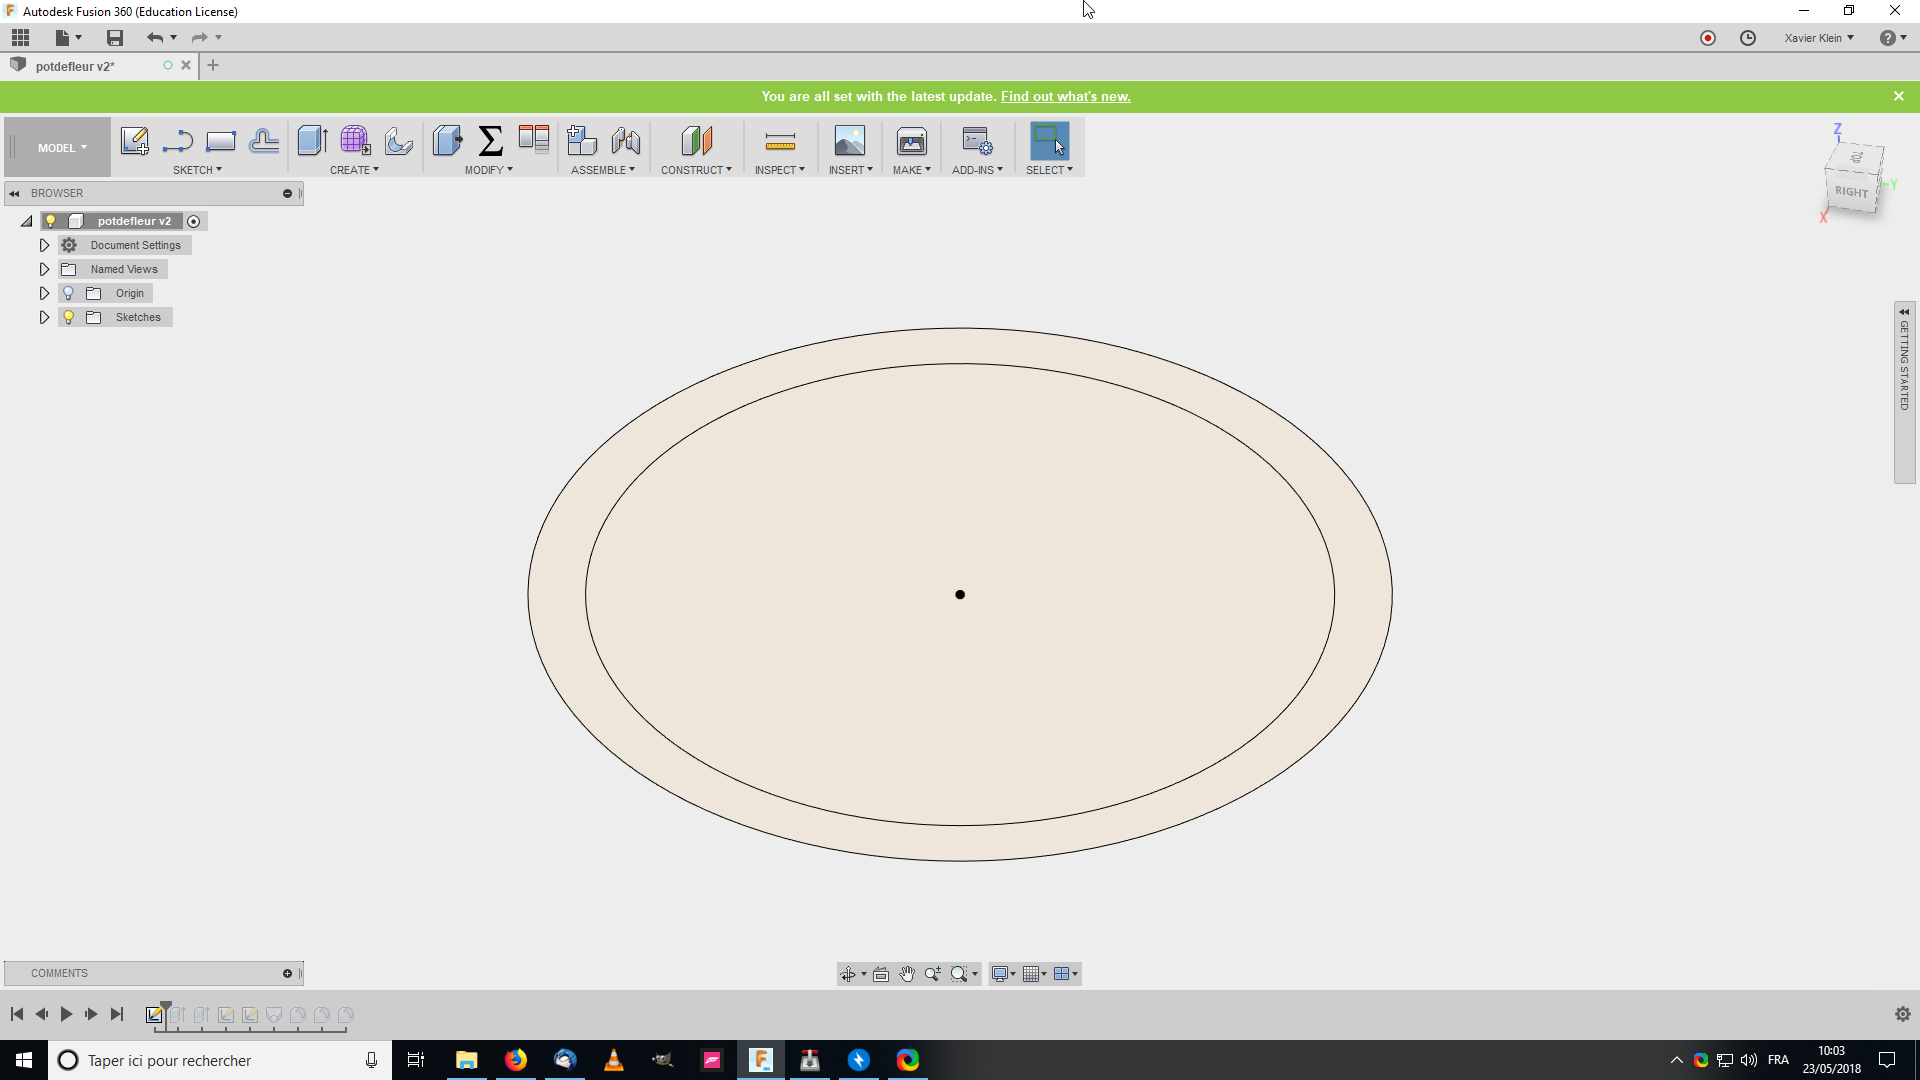This screenshot has height=1080, width=1920.
Task: Open the SKETCH menu
Action: click(197, 170)
